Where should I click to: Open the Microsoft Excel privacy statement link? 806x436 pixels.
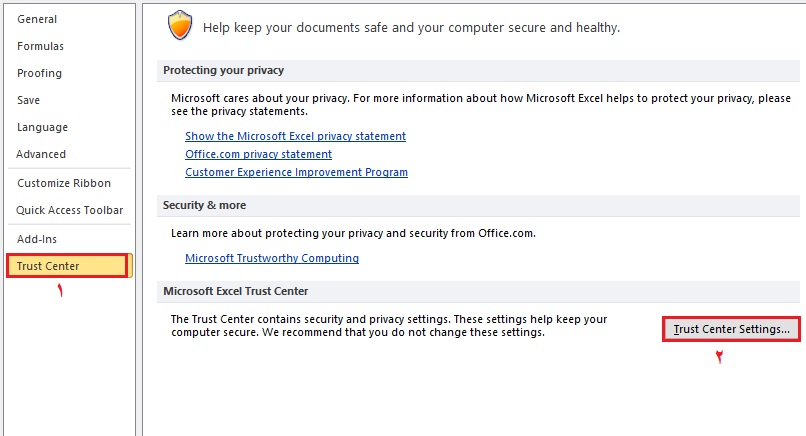(295, 136)
